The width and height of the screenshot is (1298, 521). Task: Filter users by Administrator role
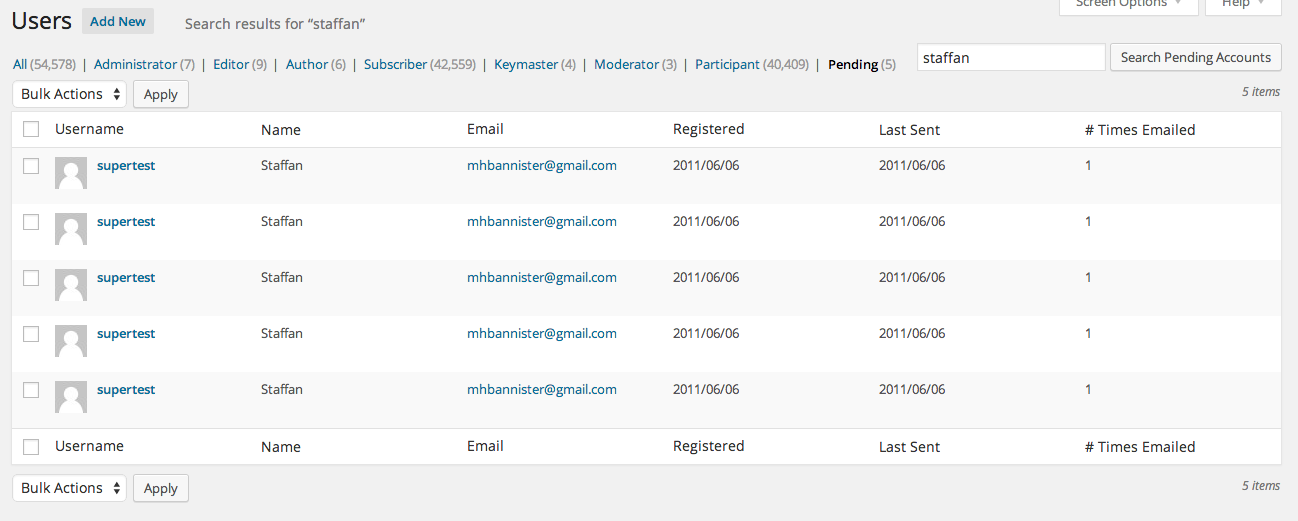click(135, 64)
